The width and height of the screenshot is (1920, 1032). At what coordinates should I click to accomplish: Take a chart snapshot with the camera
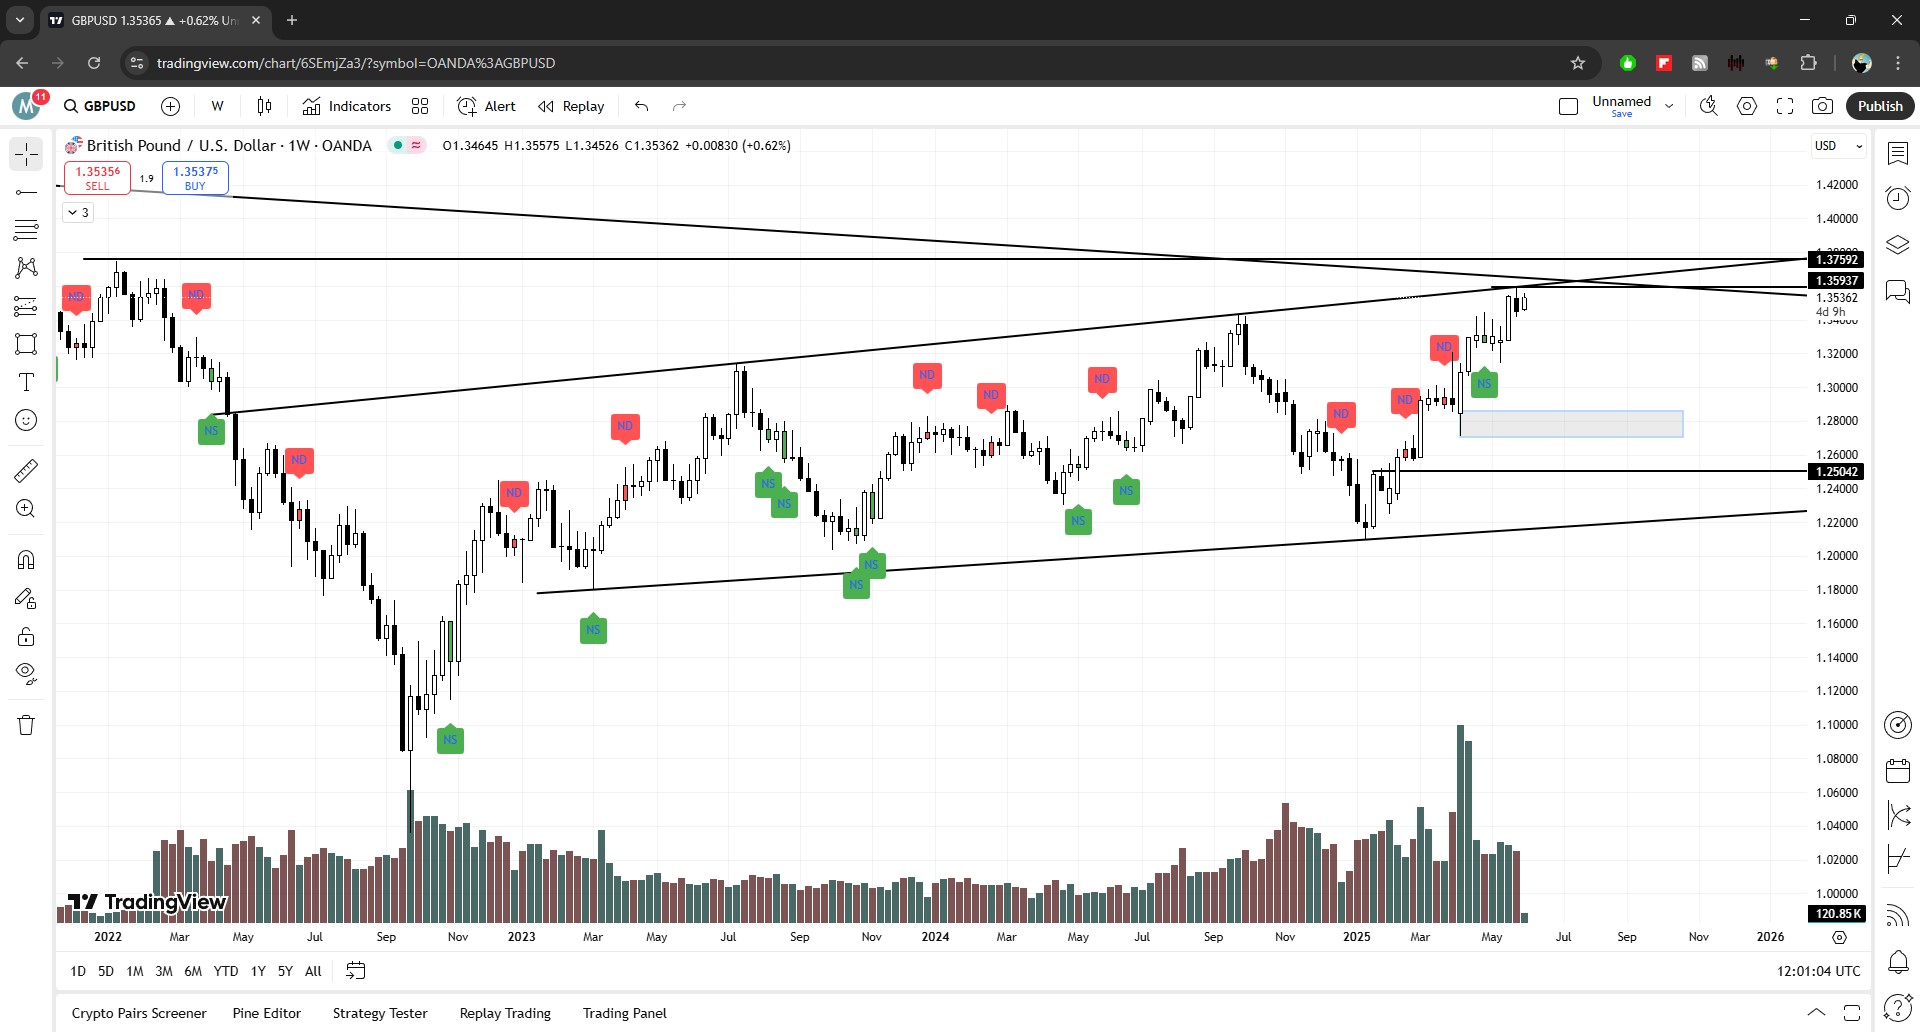(1823, 106)
